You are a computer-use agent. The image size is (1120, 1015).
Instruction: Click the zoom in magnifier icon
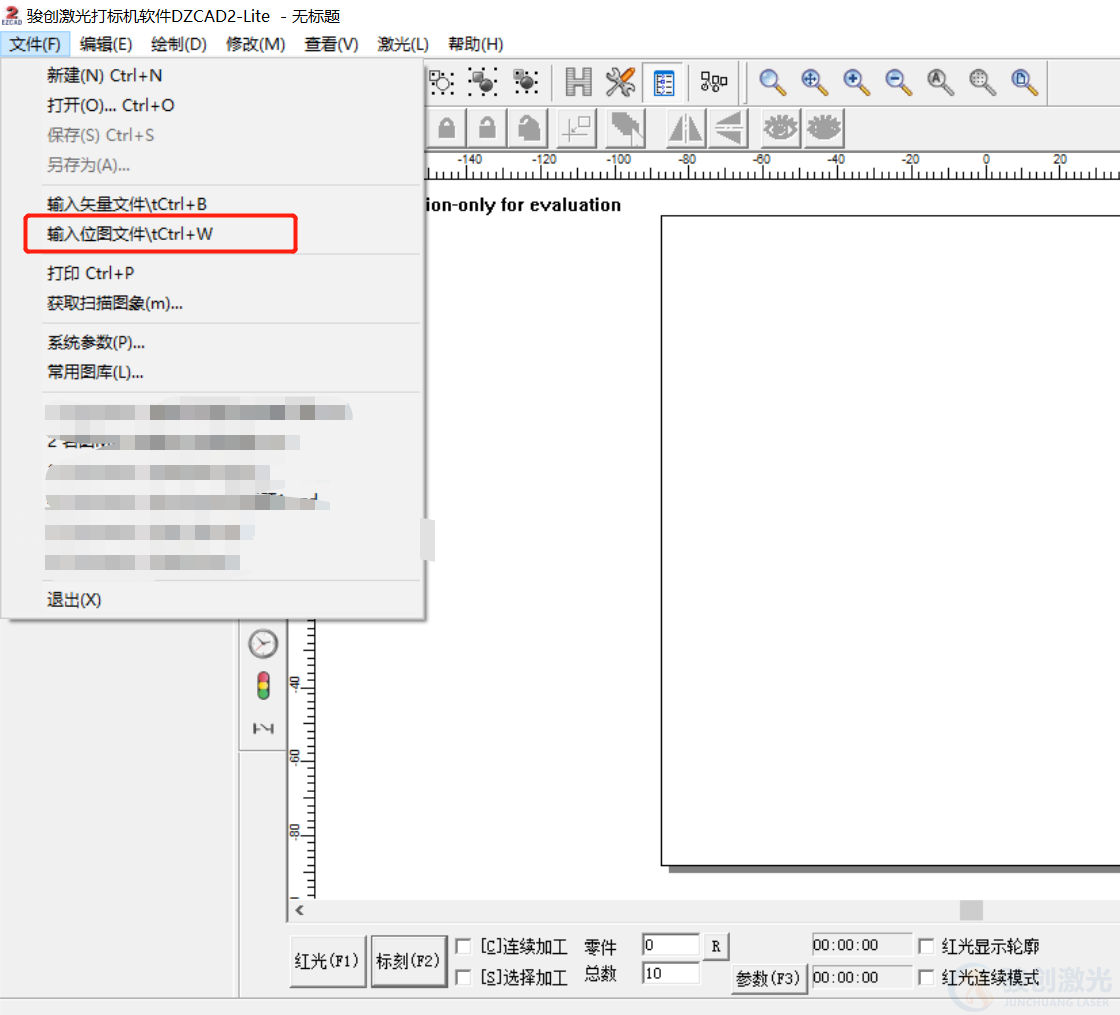coord(856,82)
